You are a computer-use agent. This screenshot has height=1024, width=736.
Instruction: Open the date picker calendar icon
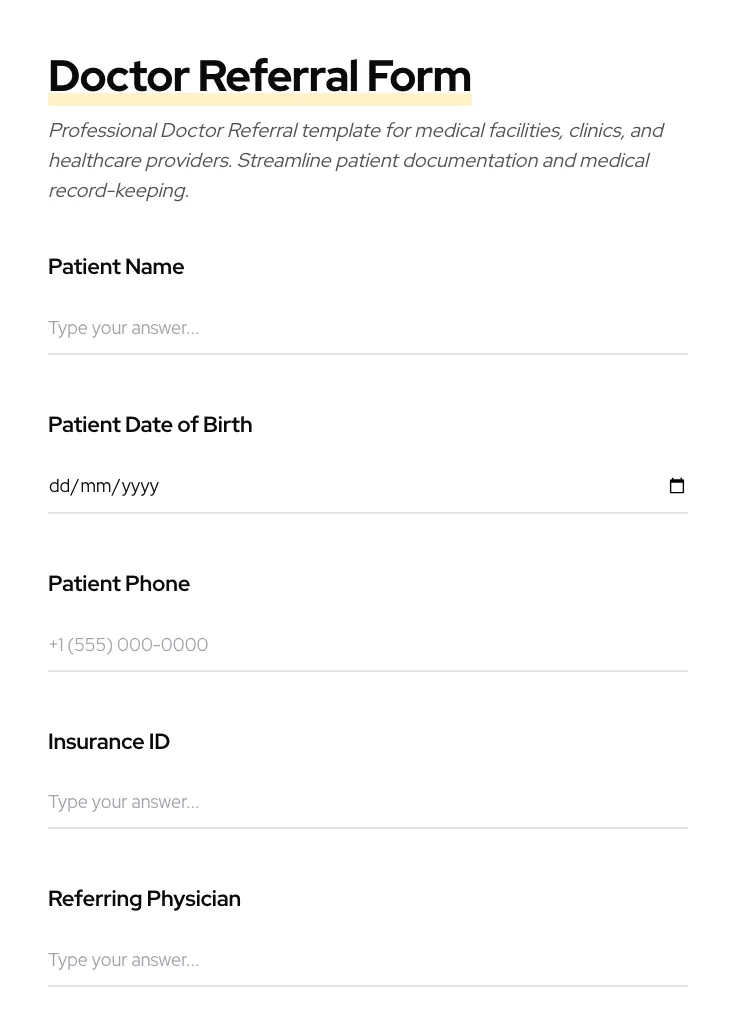click(x=677, y=486)
